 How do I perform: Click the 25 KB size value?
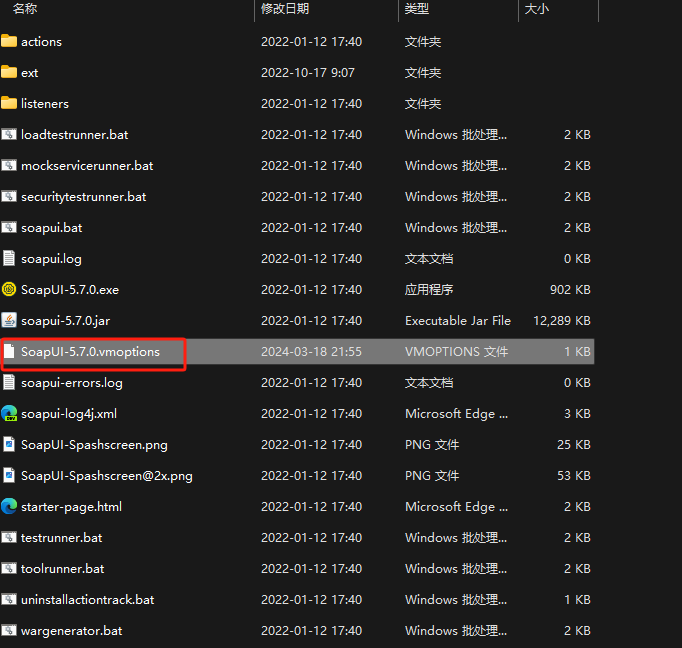coord(574,444)
